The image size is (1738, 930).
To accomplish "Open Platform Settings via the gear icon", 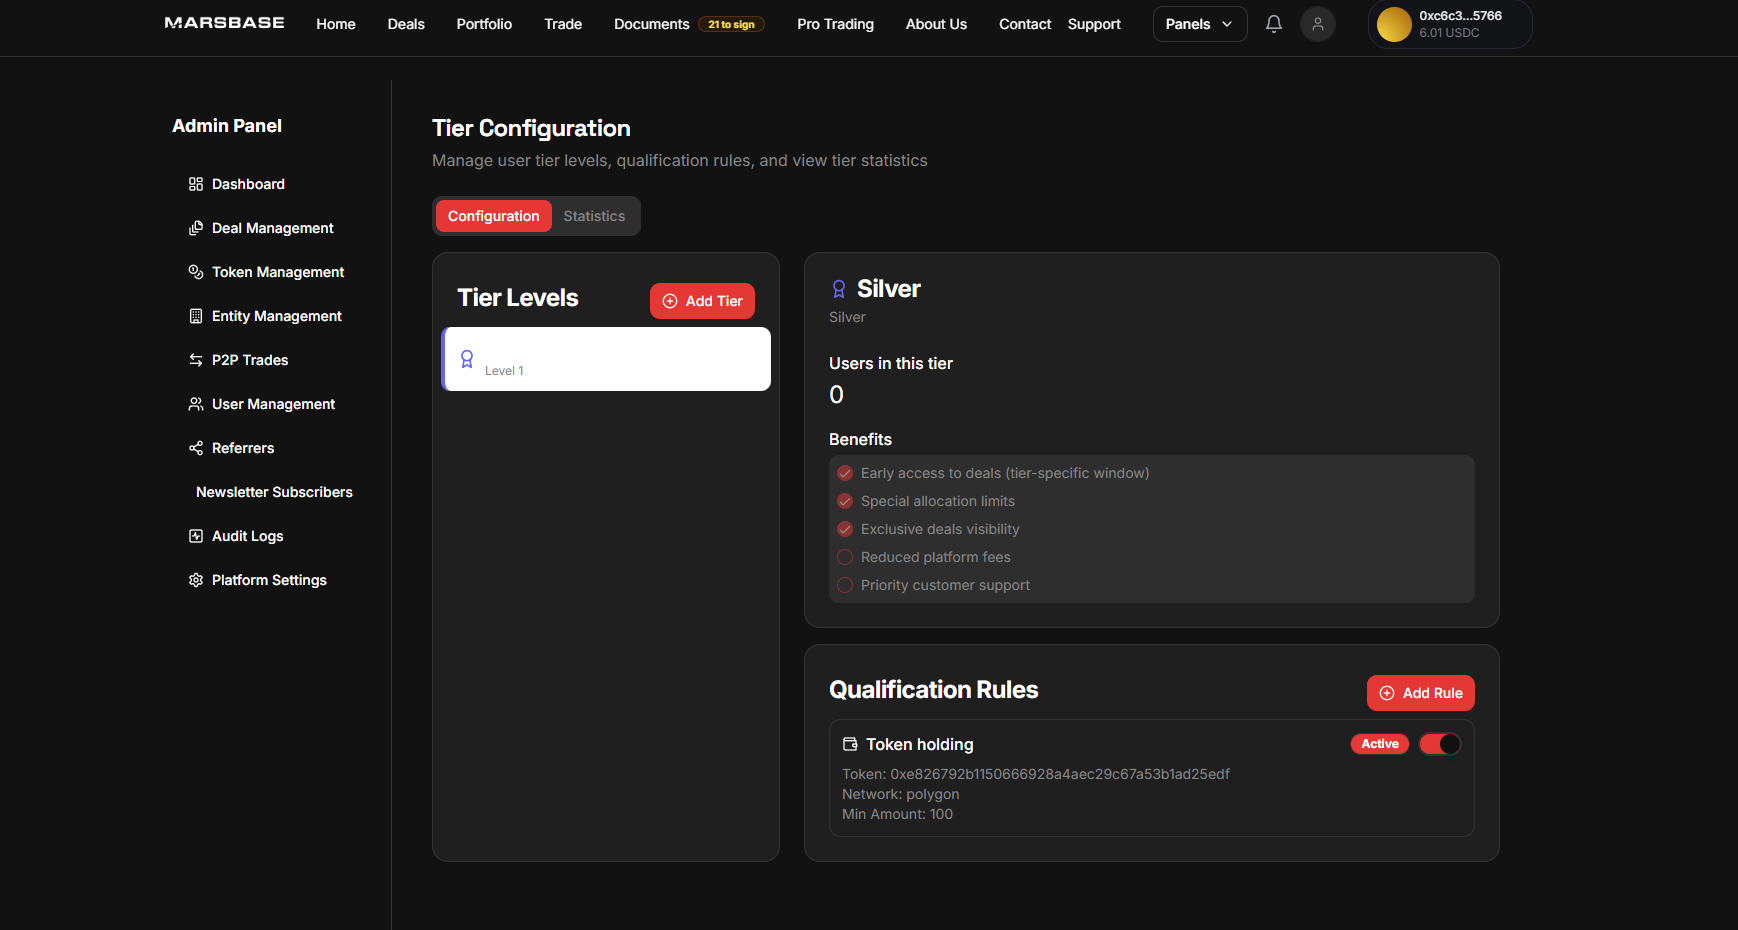I will coord(195,580).
